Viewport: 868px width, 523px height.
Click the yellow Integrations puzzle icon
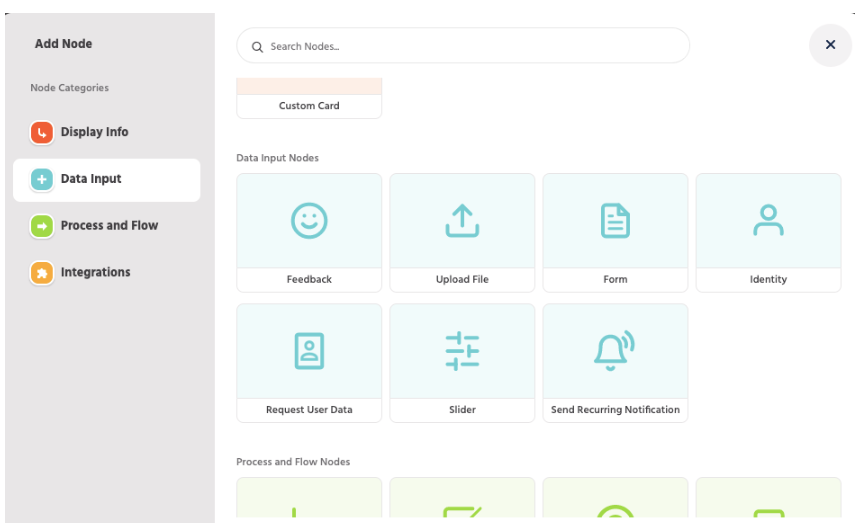41,273
